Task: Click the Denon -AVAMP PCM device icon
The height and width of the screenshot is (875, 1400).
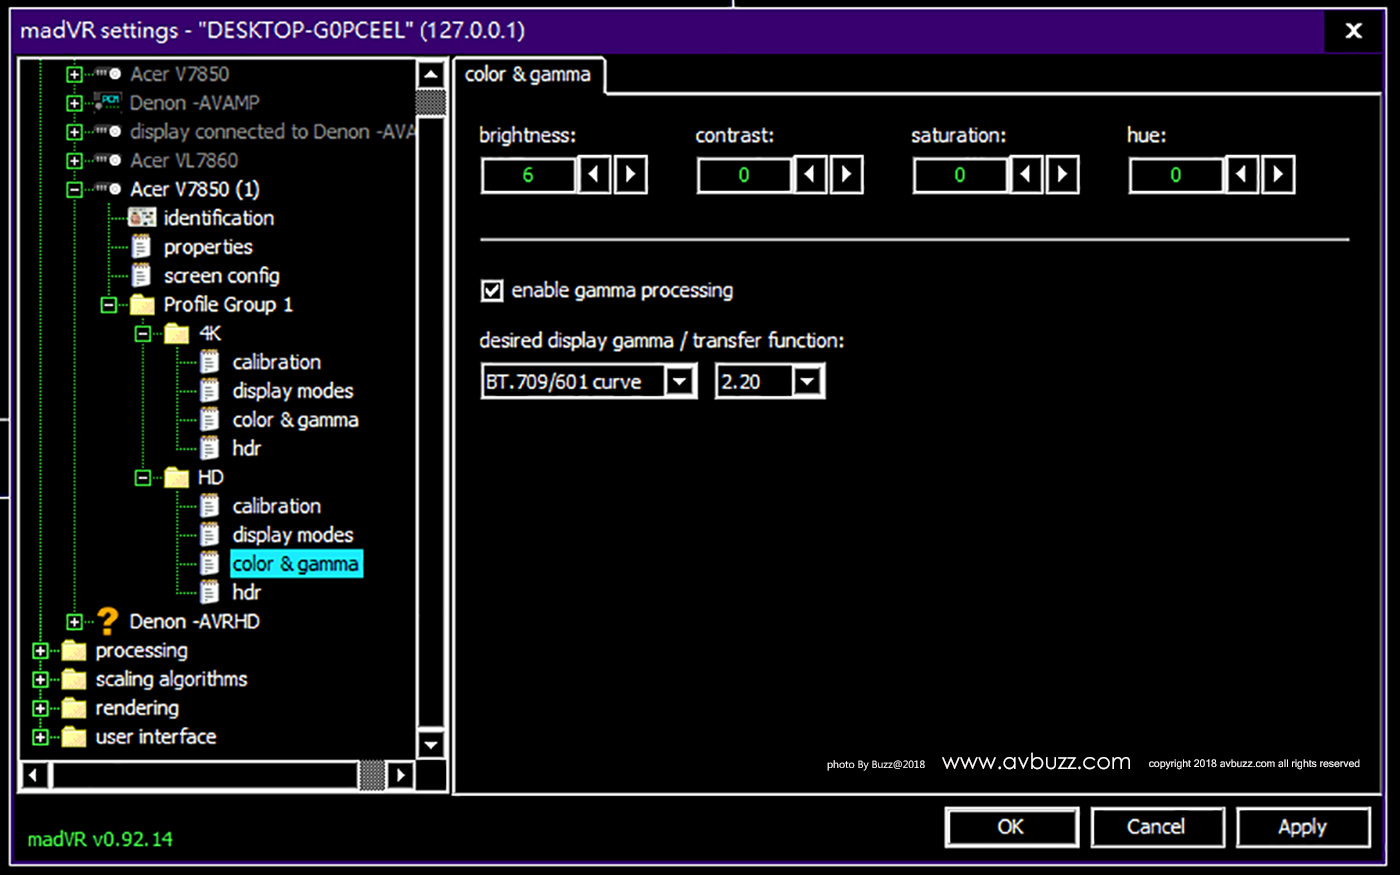Action: click(108, 102)
